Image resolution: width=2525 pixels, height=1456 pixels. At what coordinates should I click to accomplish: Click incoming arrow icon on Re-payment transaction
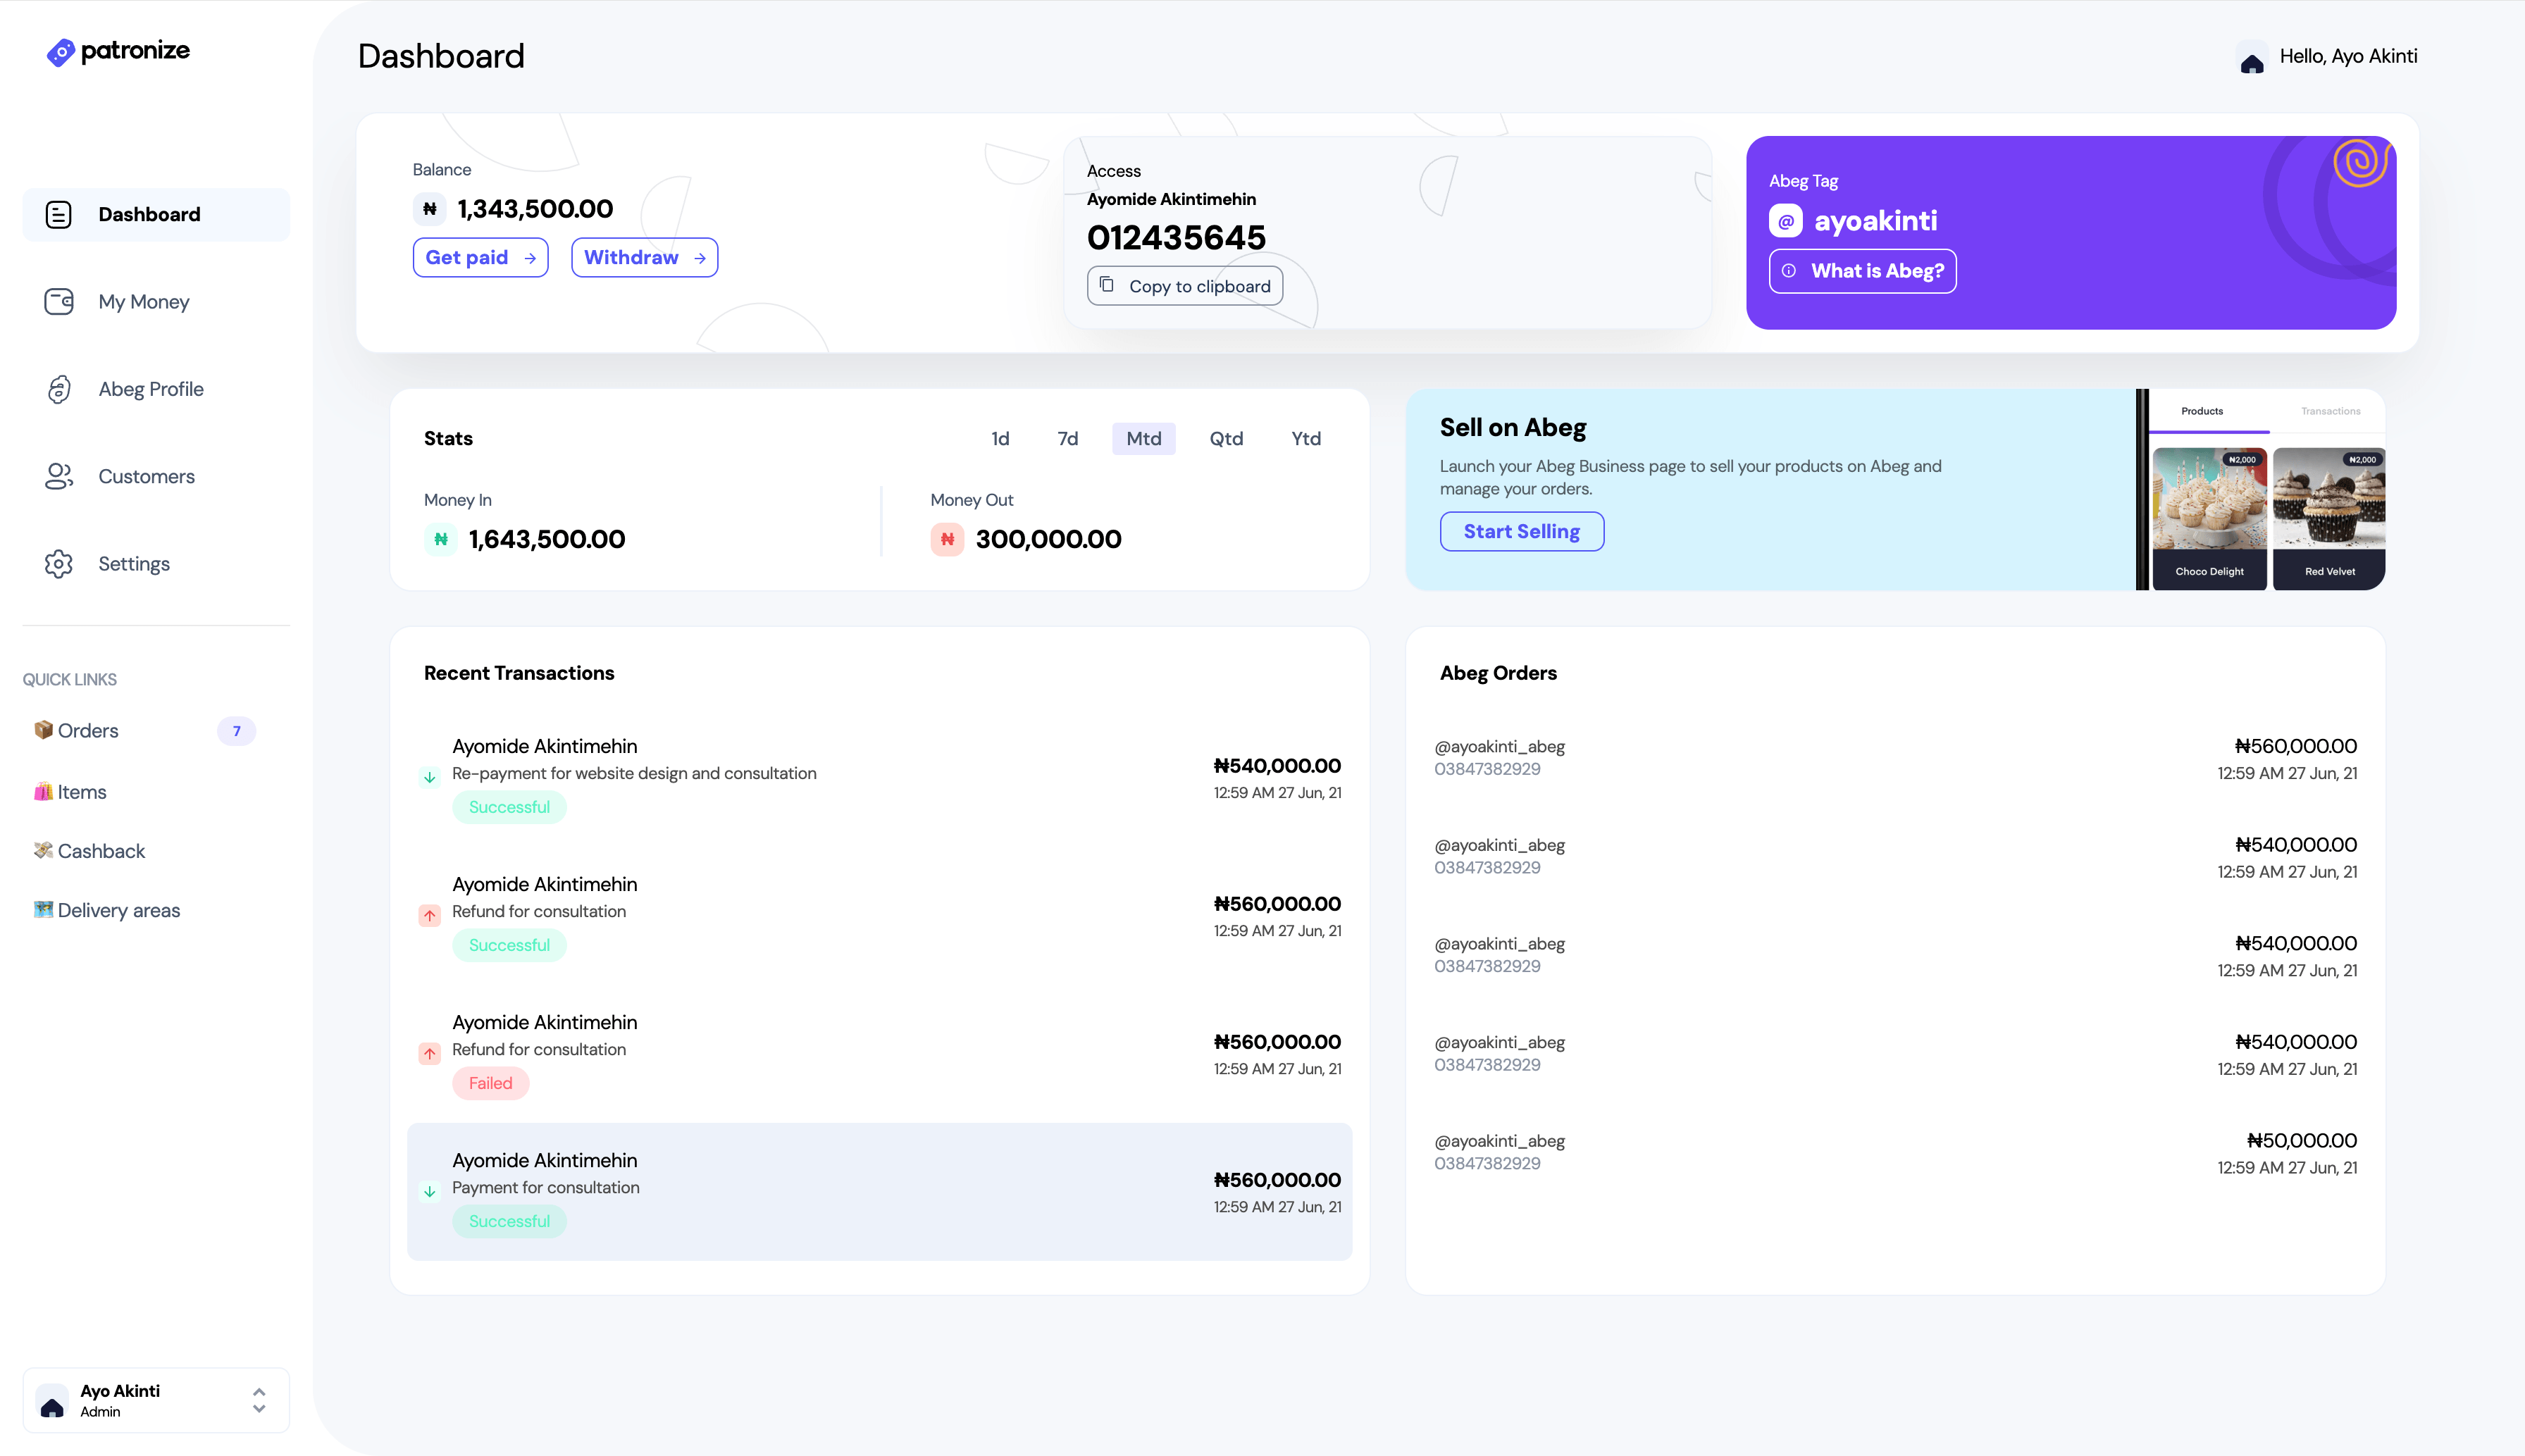429,777
